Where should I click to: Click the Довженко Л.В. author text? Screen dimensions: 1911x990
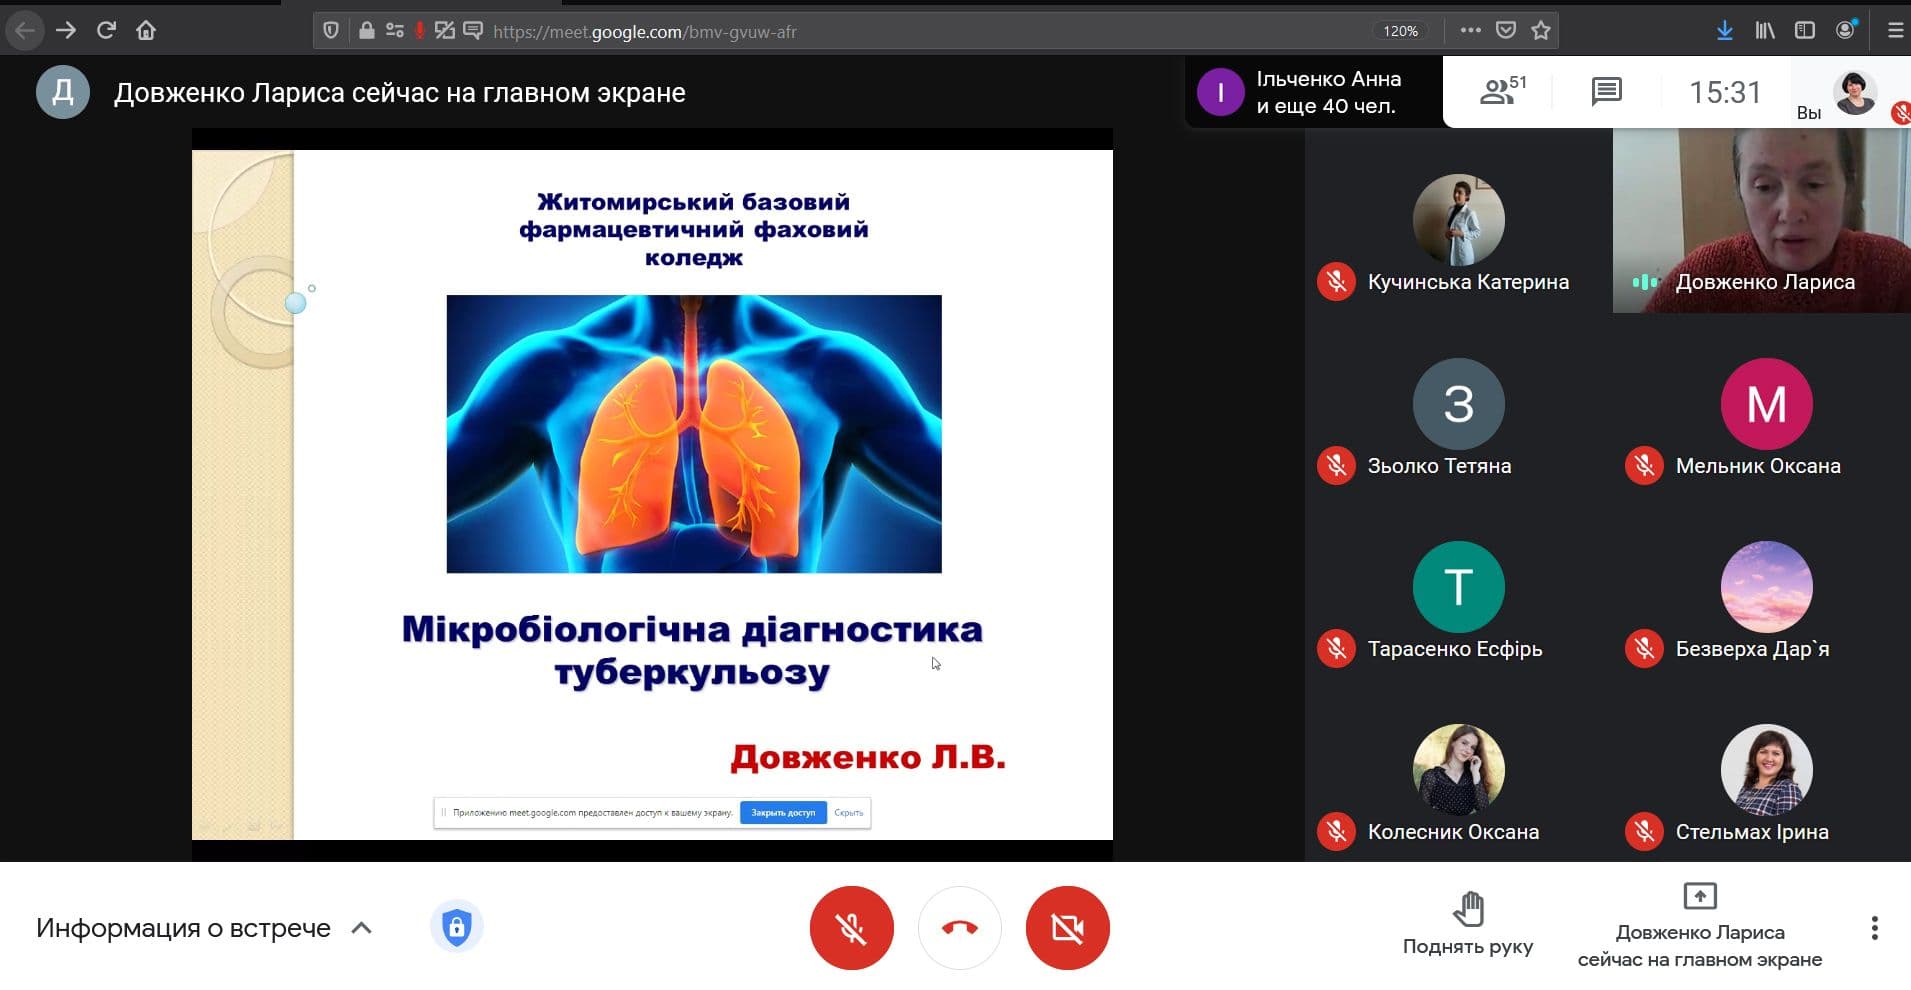pos(868,757)
